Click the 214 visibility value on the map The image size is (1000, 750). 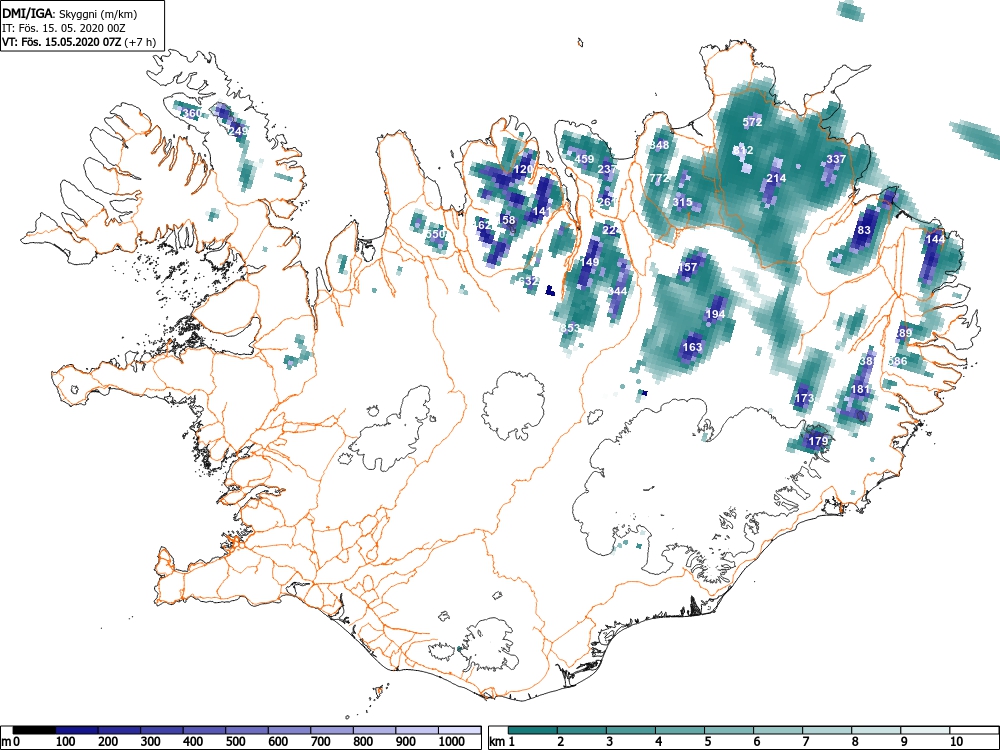pyautogui.click(x=776, y=179)
